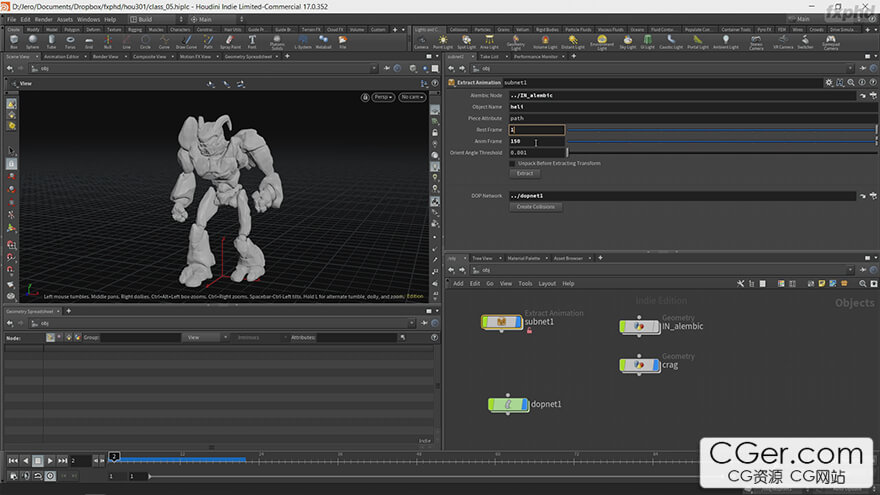Click the Create Collisions button
The width and height of the screenshot is (880, 495).
coord(535,207)
